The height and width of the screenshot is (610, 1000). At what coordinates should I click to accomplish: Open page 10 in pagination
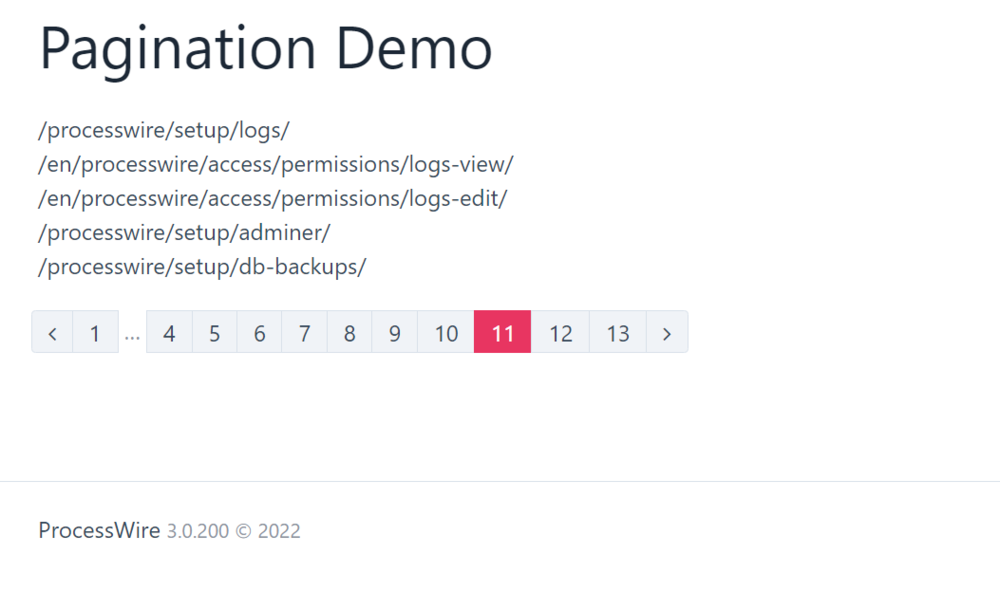click(444, 332)
